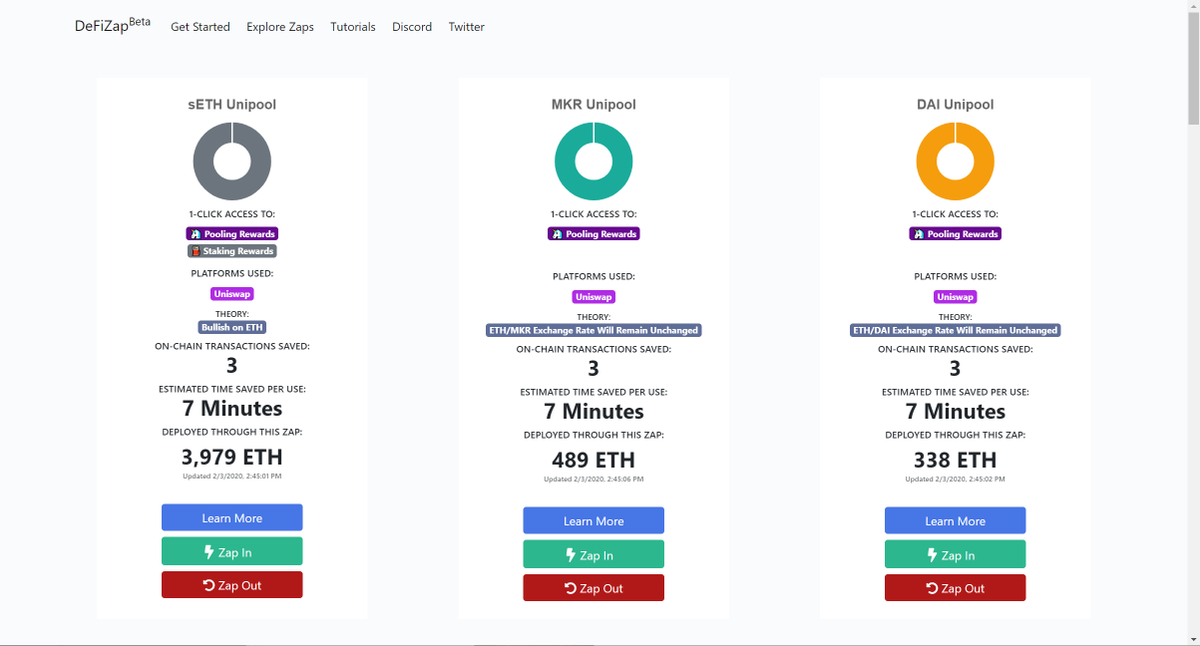Zap Out of DAI Unipool
The width and height of the screenshot is (1200, 646).
pos(955,588)
